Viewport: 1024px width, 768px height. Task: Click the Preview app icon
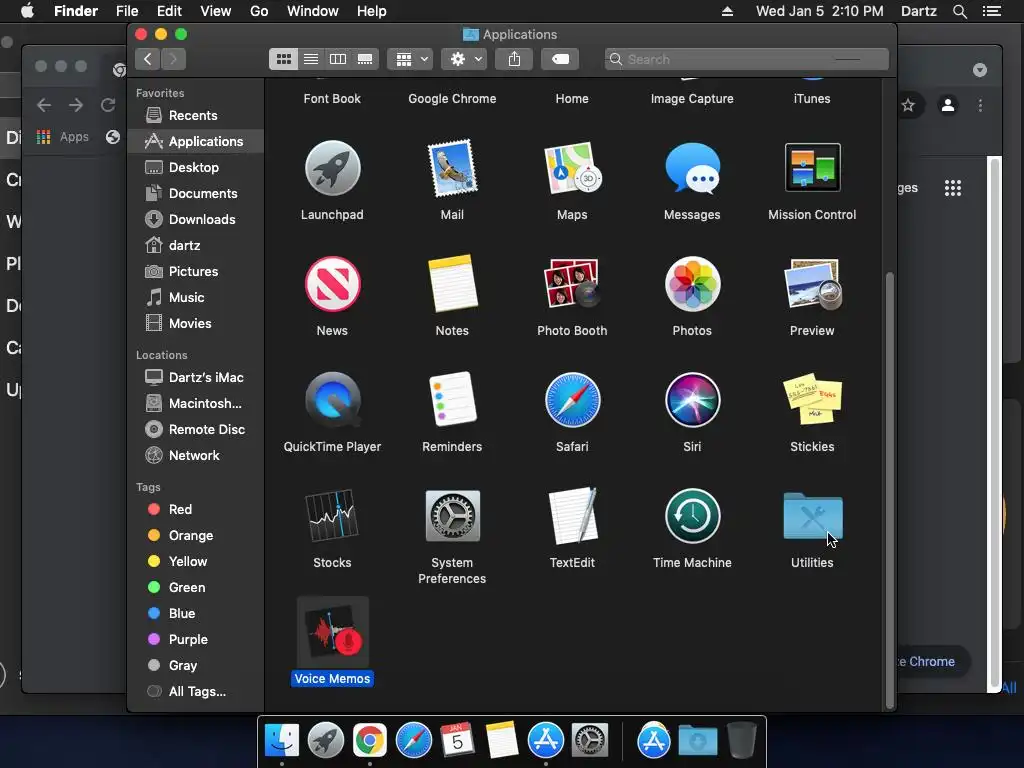(x=812, y=284)
